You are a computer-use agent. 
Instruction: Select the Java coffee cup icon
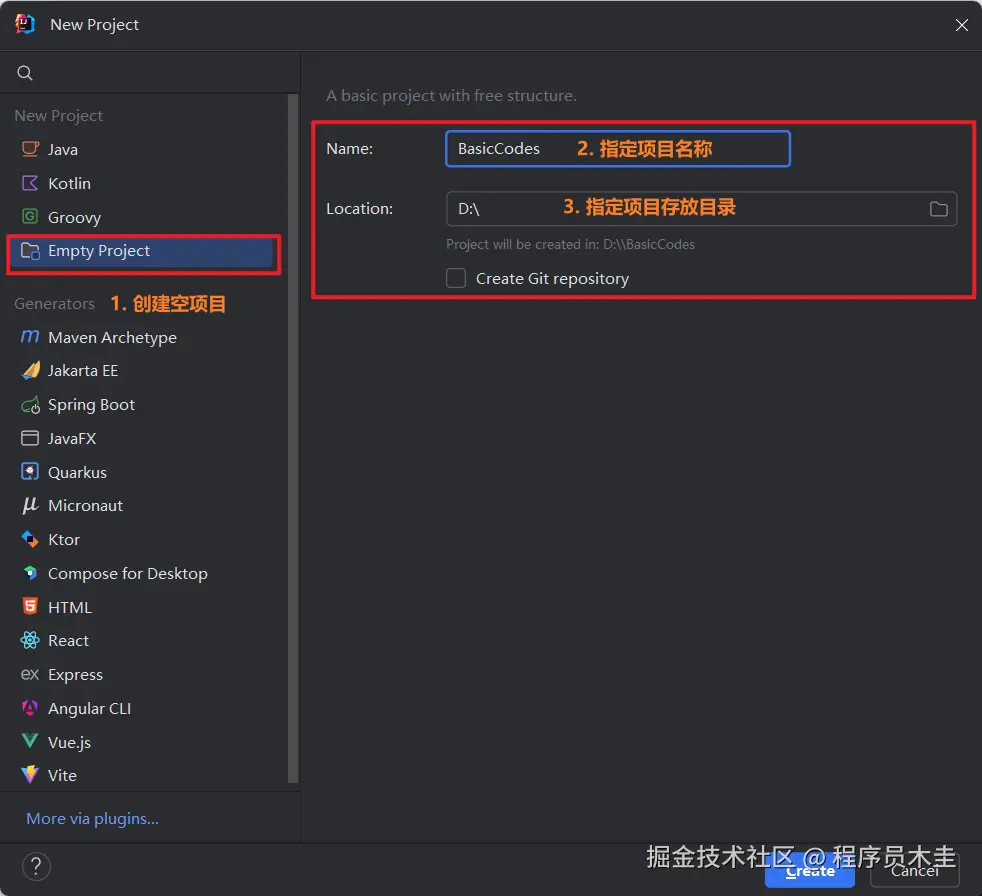[x=30, y=149]
